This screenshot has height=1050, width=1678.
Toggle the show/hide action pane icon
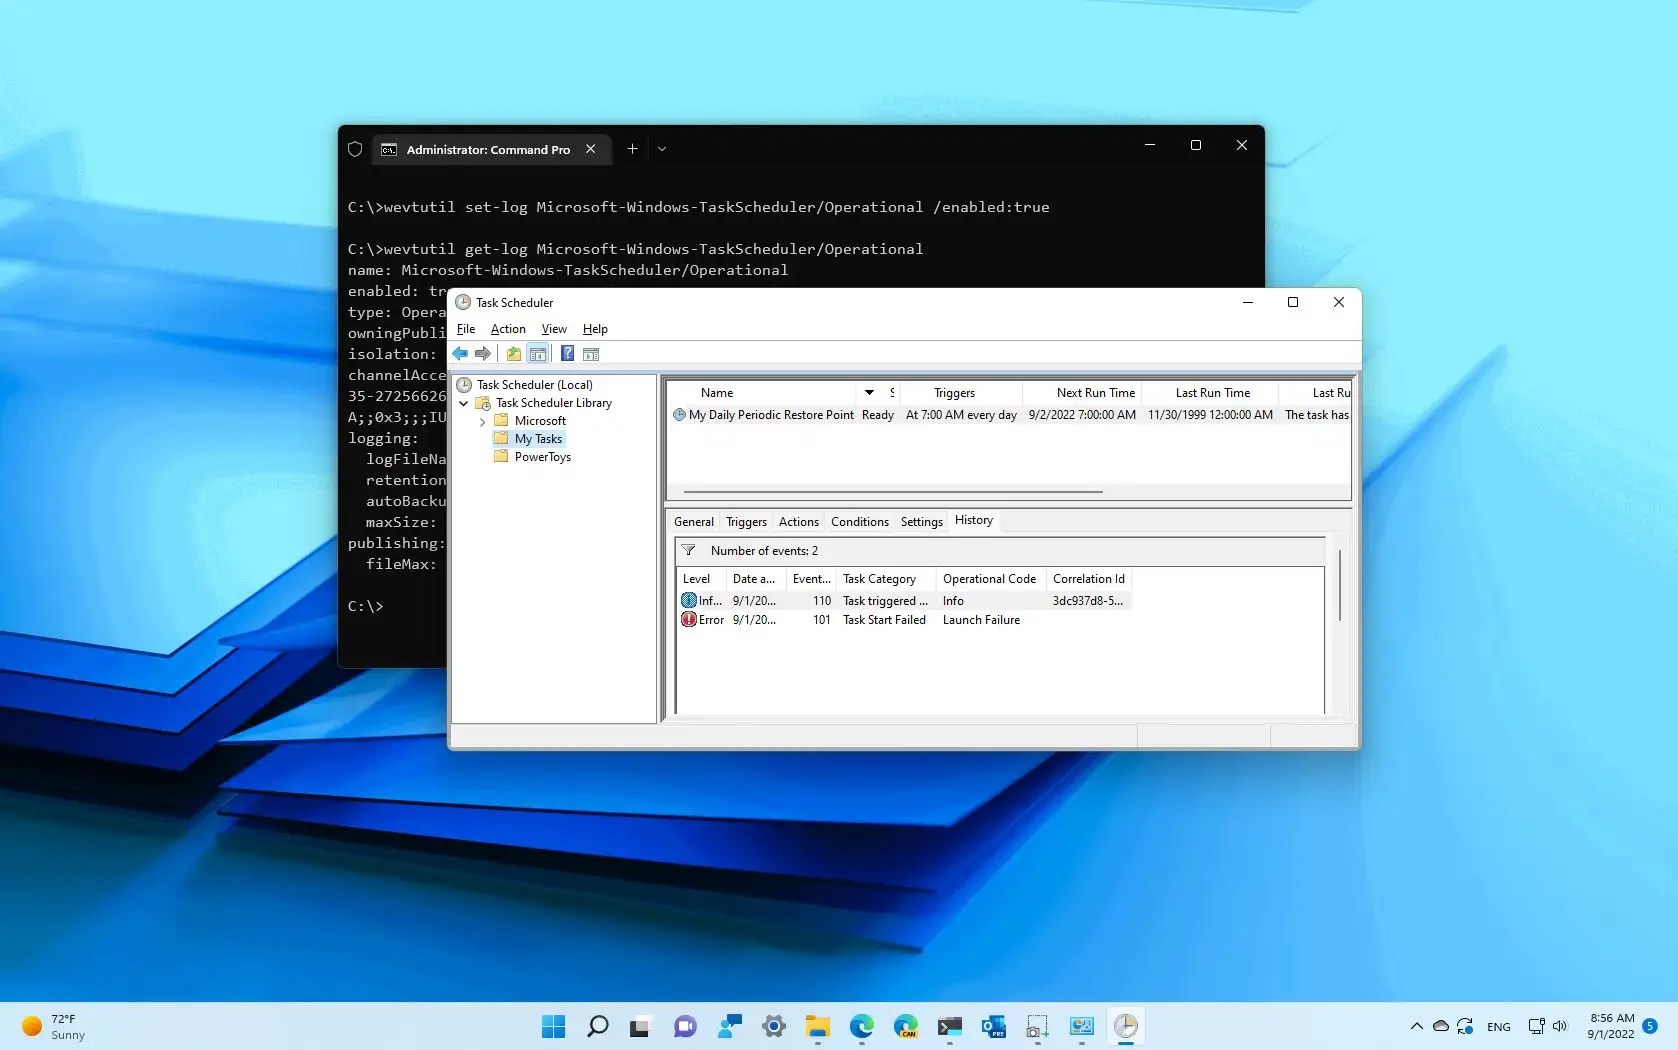(x=591, y=353)
